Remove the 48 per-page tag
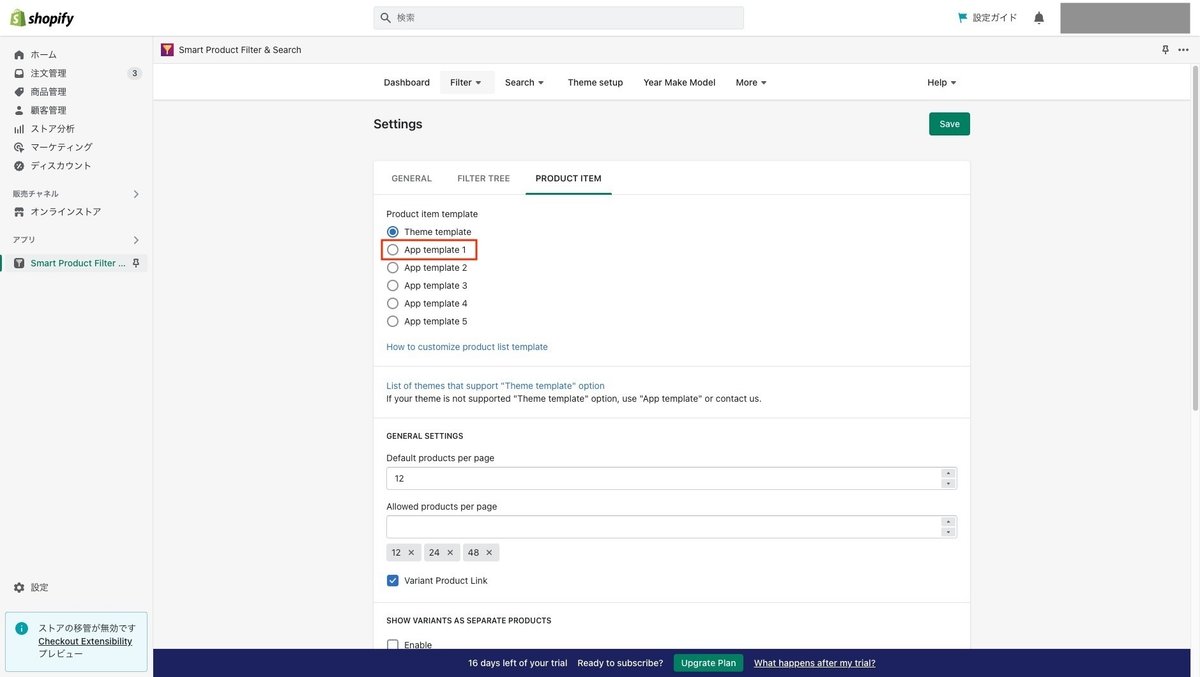Screen dimensions: 1200x677 [x=489, y=552]
